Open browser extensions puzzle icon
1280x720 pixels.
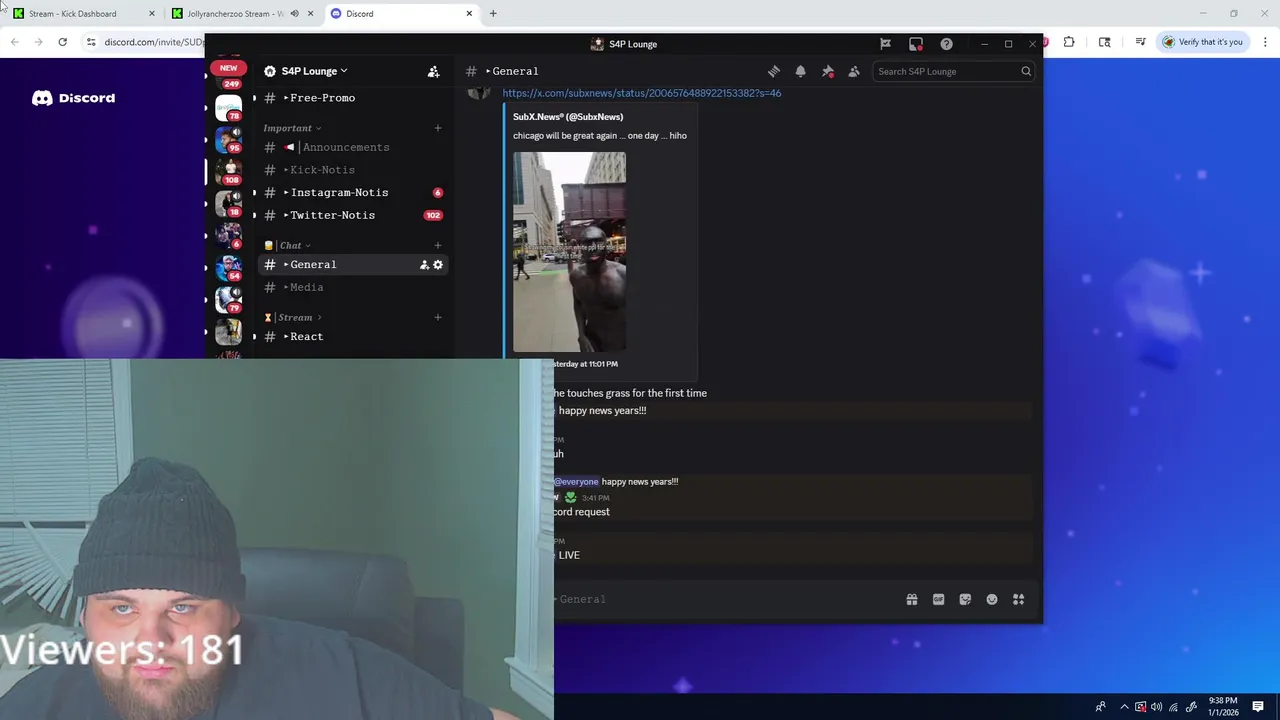coord(1069,42)
